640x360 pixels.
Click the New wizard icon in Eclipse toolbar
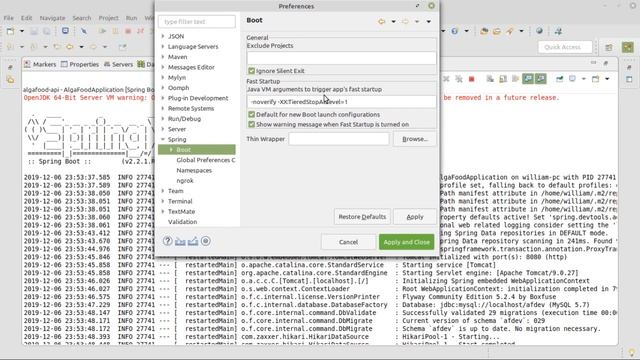tap(11, 31)
